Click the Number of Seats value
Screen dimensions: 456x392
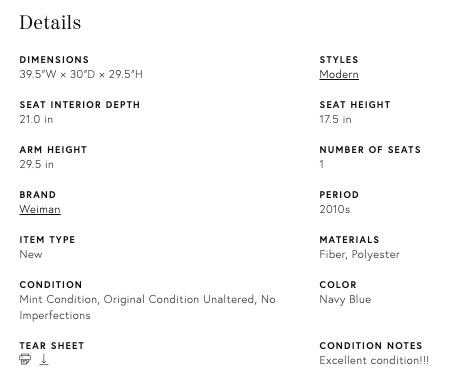322,164
